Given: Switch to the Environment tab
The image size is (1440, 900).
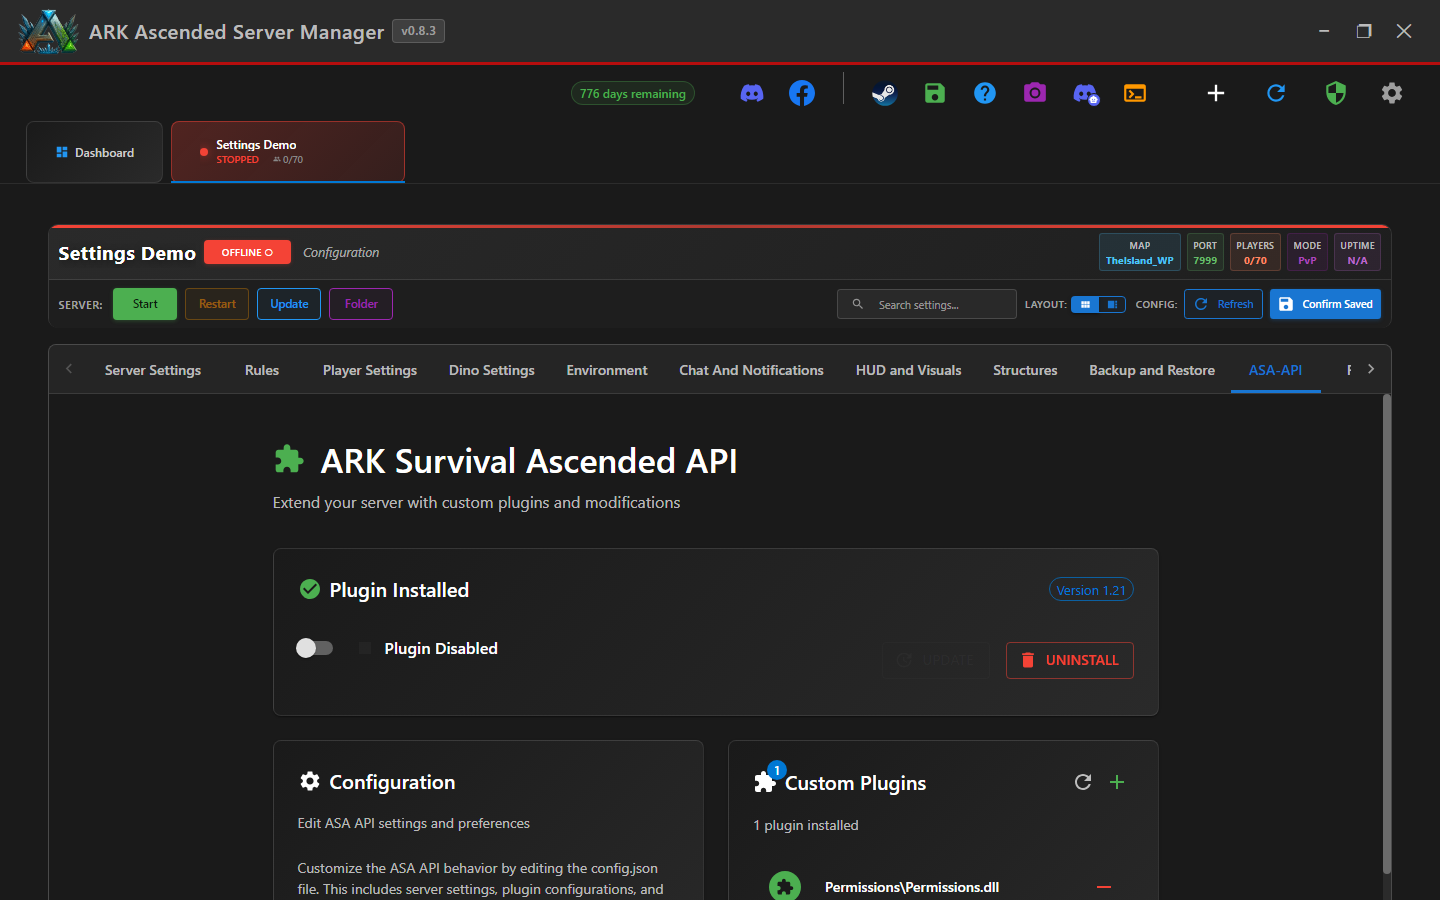Looking at the screenshot, I should point(607,370).
